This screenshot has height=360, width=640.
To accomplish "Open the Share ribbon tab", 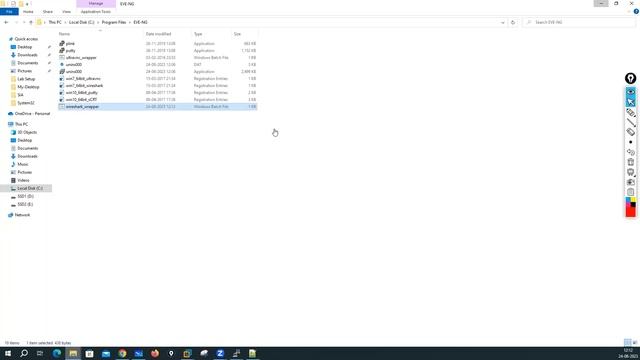I will pos(48,11).
